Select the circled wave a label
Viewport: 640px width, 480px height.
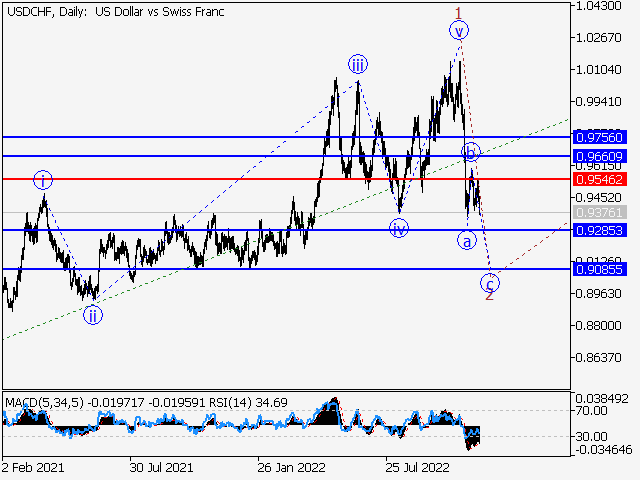(467, 240)
